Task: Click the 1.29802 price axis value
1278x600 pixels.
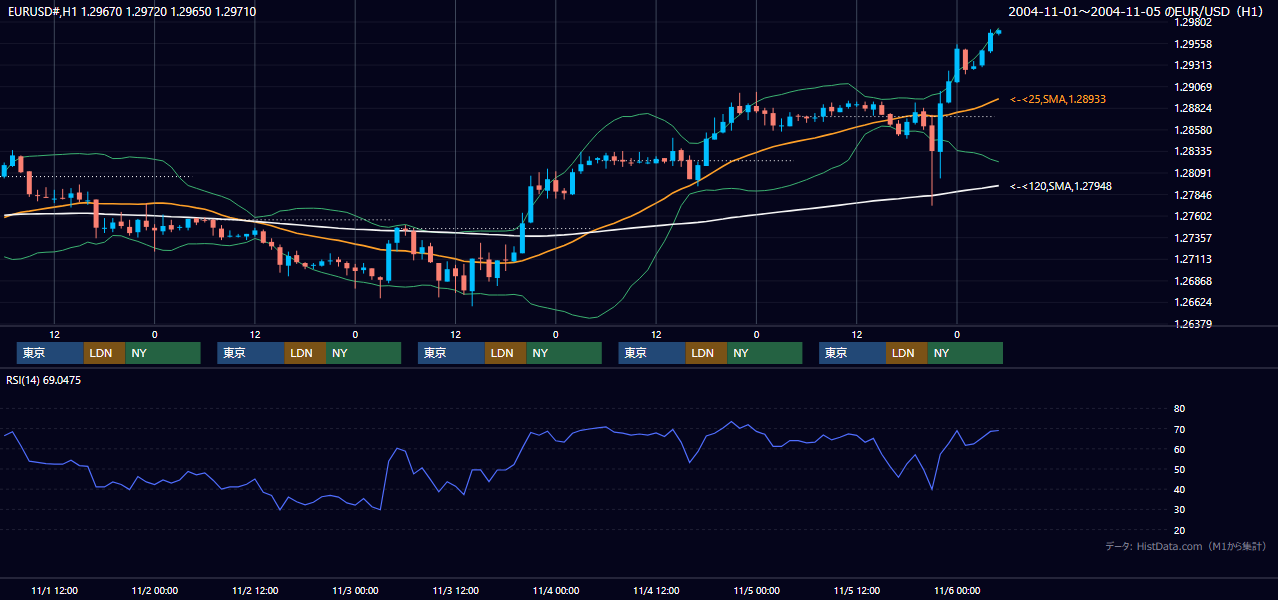Action: [1193, 22]
